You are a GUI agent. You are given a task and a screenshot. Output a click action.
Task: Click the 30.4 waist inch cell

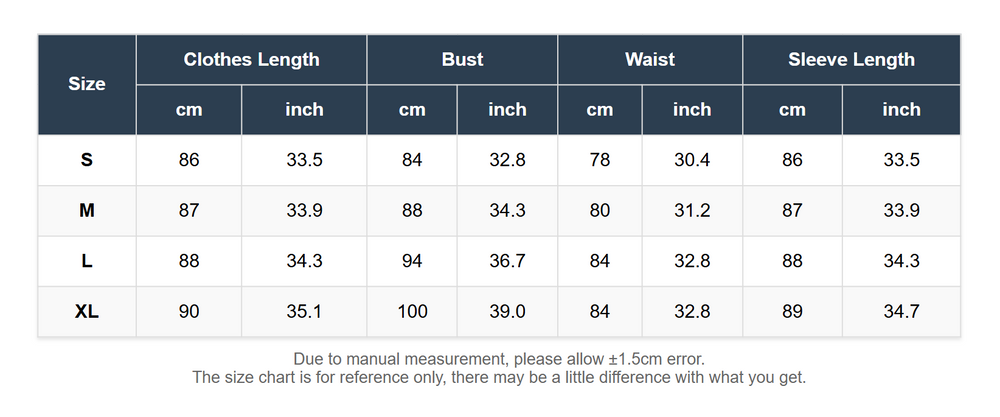692,160
